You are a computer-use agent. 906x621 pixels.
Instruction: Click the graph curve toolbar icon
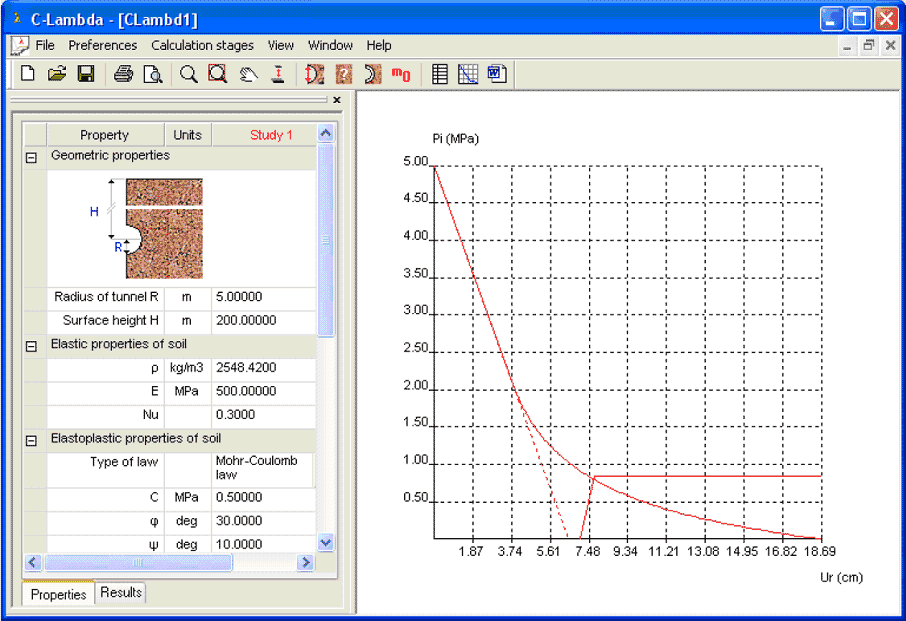(468, 74)
